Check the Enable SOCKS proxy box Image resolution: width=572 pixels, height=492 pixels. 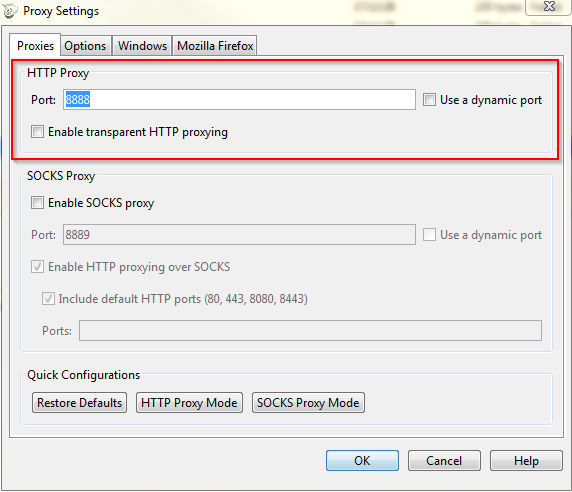(x=37, y=202)
